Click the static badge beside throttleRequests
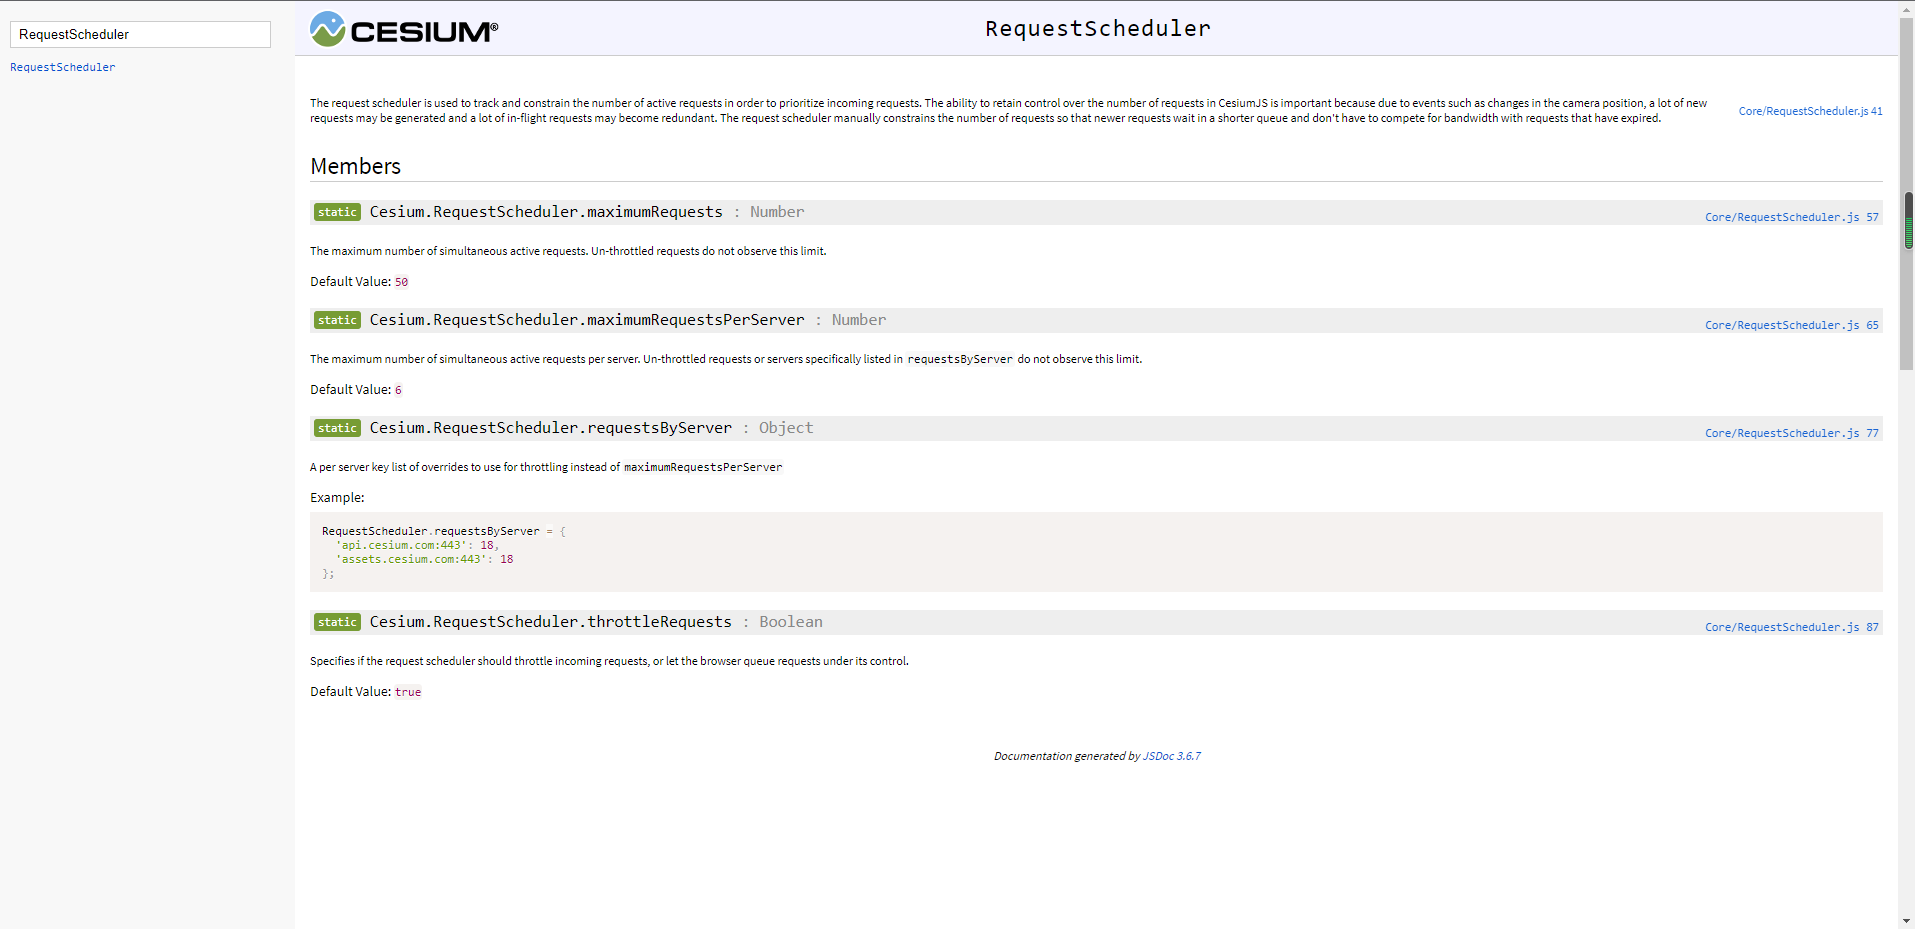This screenshot has height=929, width=1915. [x=337, y=622]
